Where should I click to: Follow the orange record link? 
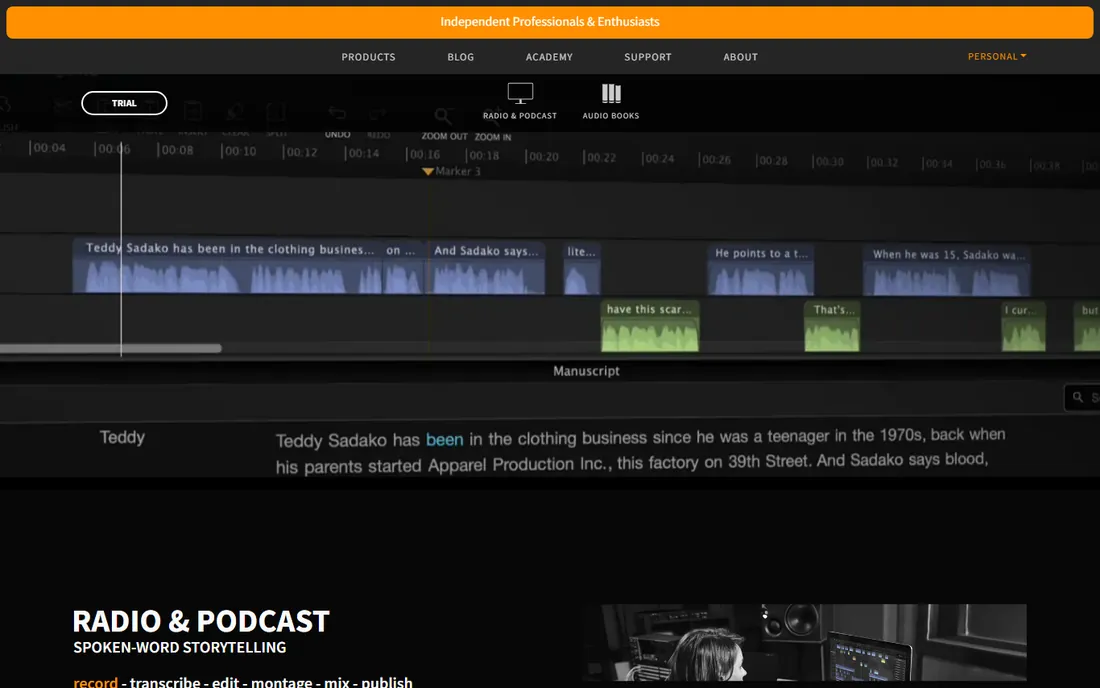pyautogui.click(x=95, y=681)
